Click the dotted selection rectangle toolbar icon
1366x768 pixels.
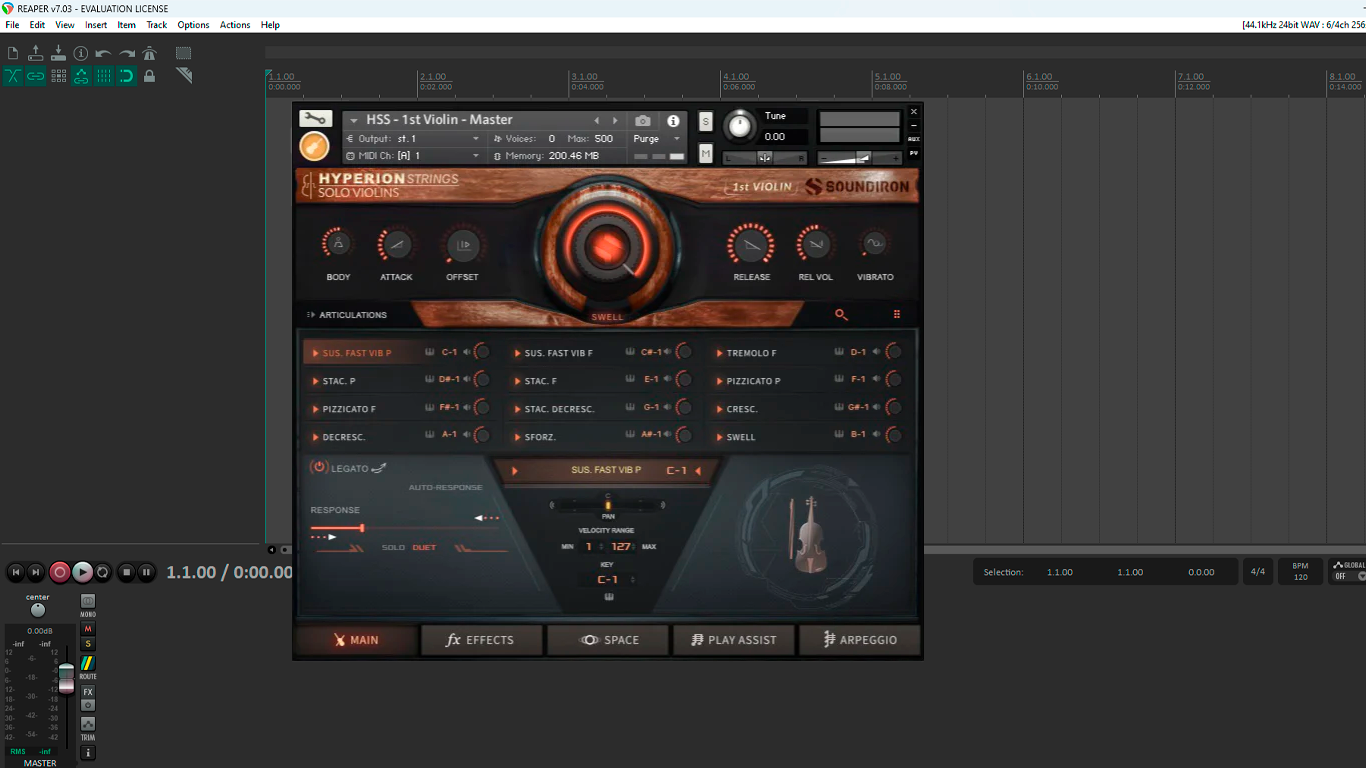(183, 53)
